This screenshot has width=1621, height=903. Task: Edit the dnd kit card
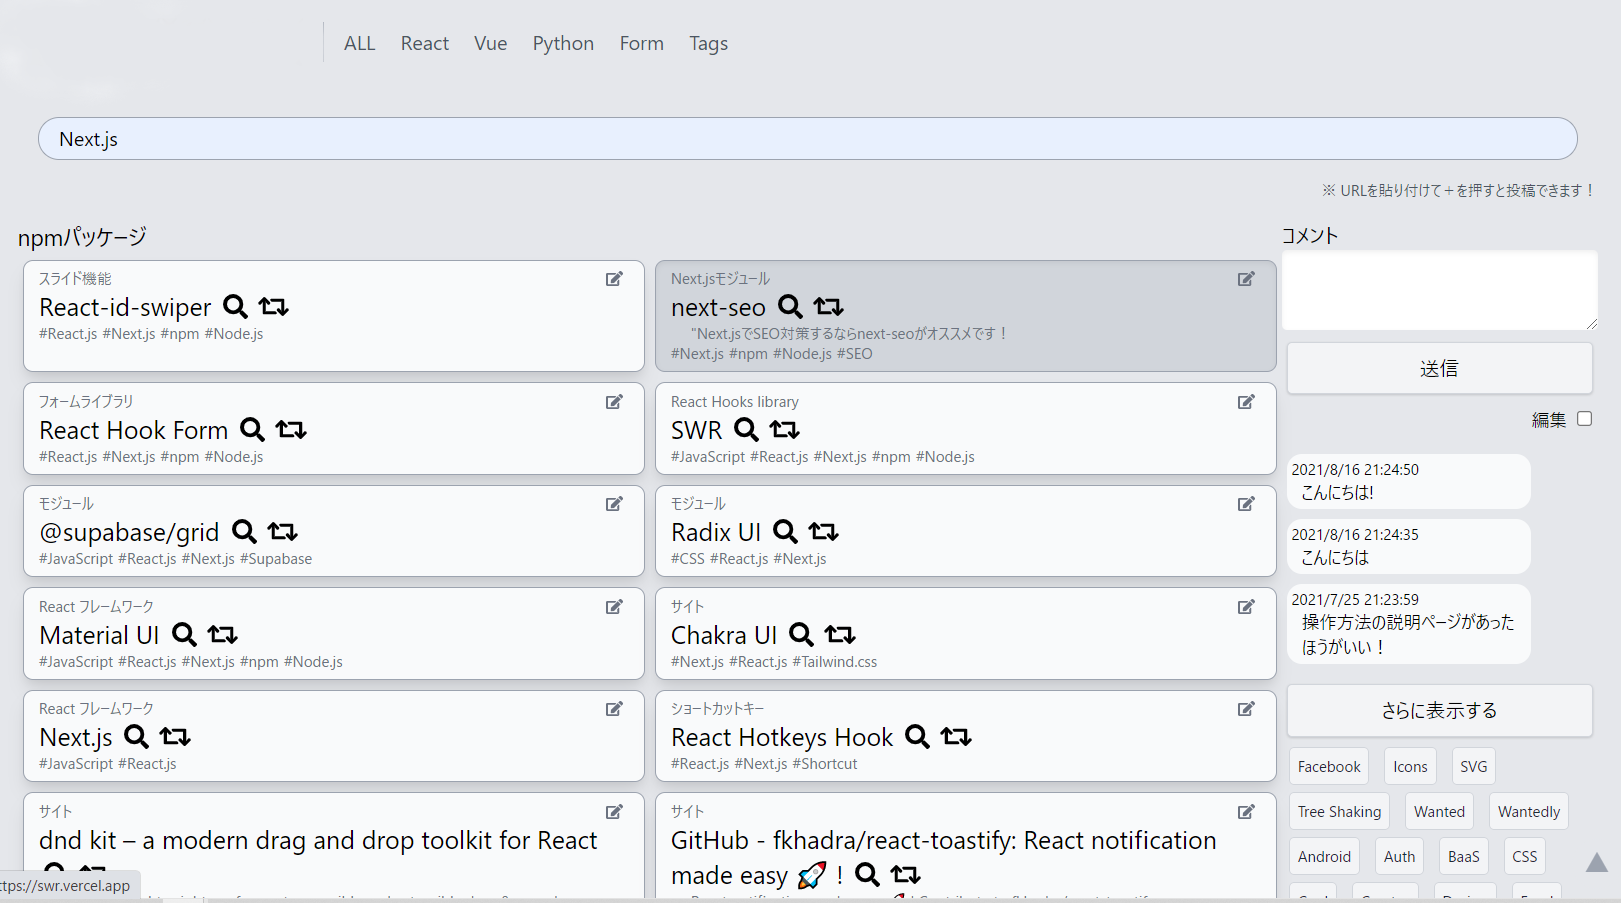614,812
